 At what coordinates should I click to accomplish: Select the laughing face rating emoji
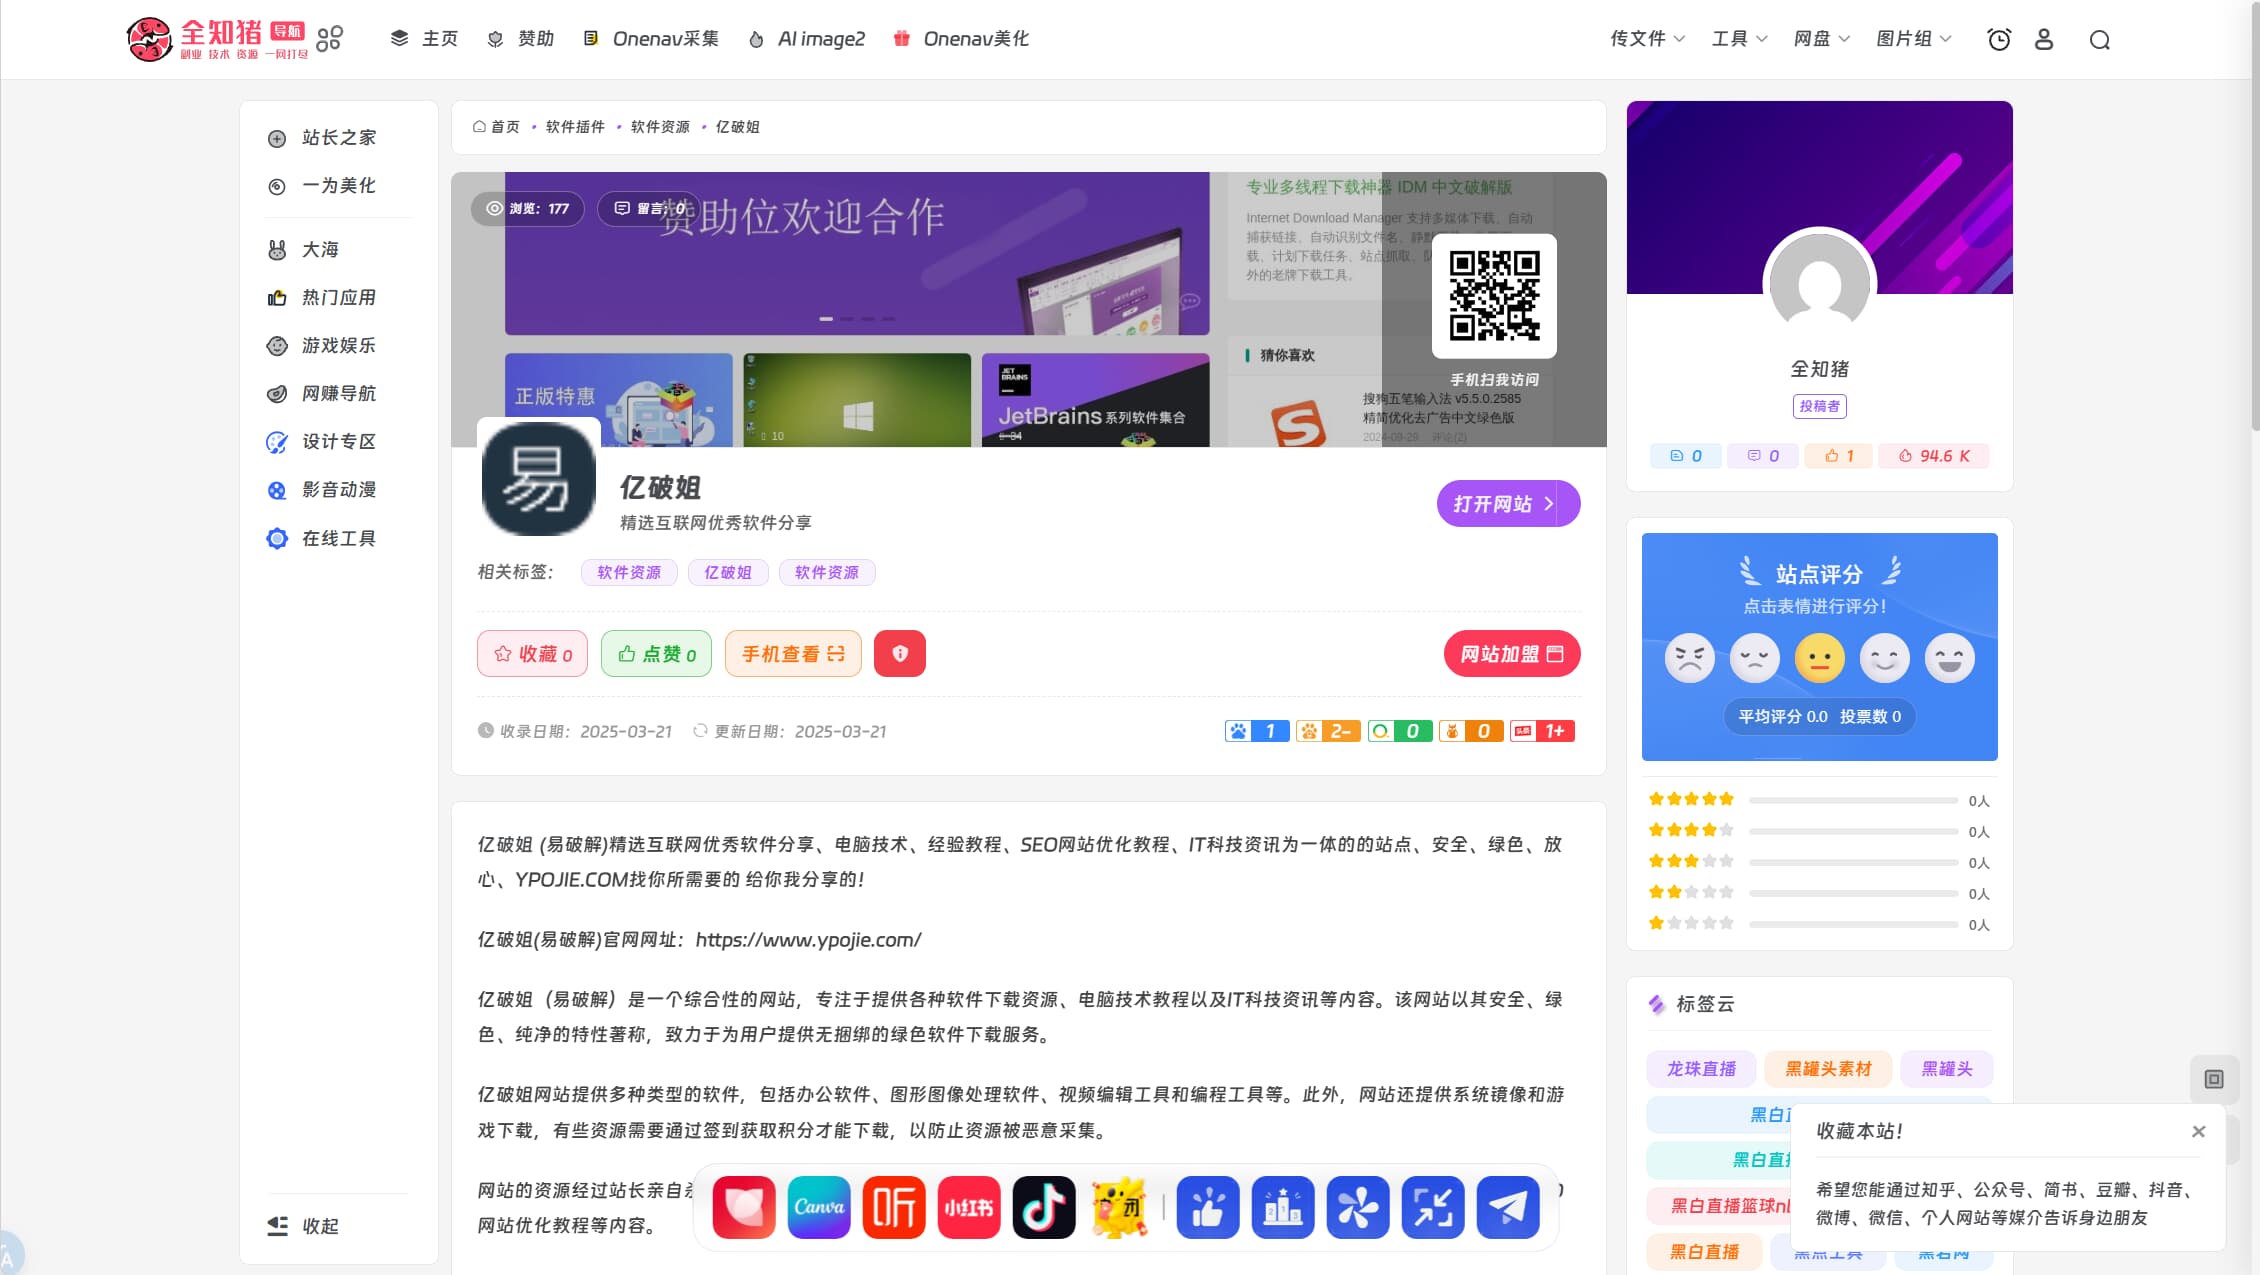(x=1950, y=658)
